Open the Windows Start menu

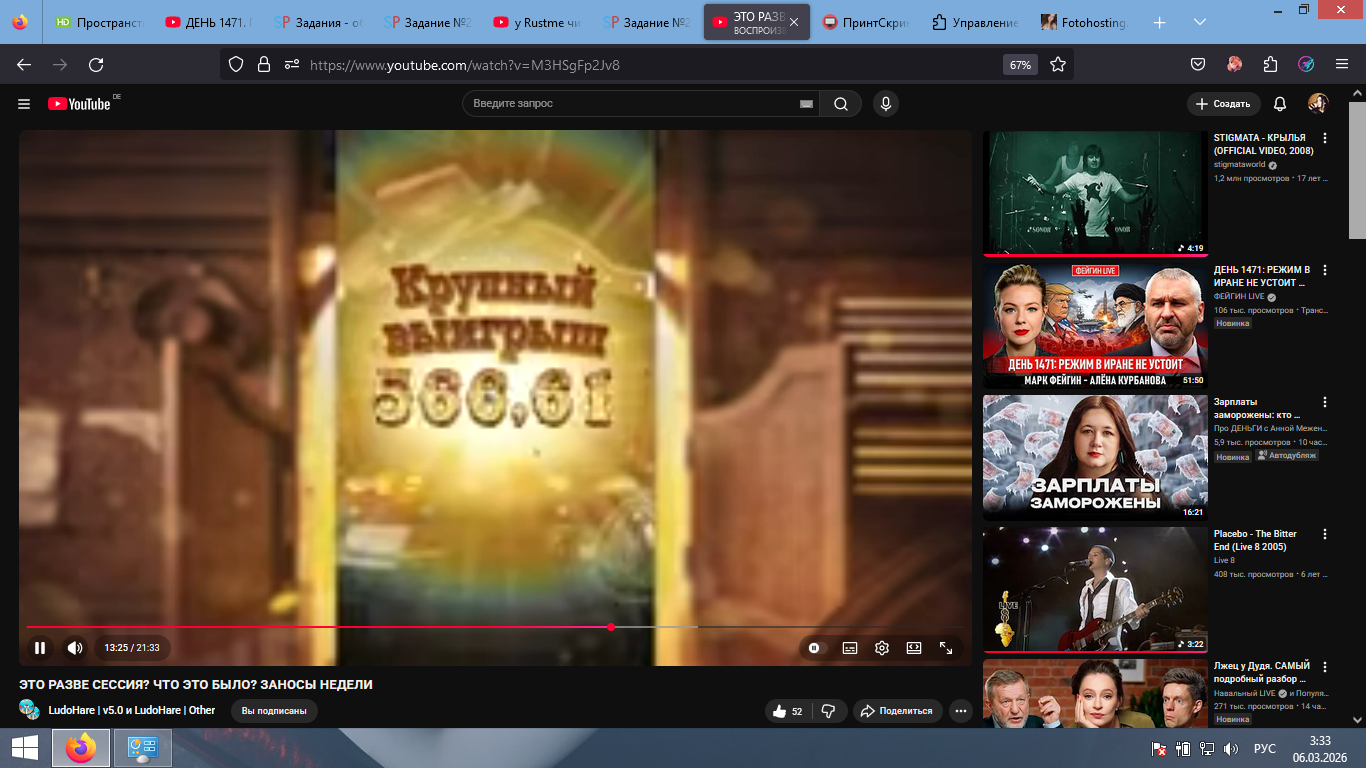pyautogui.click(x=25, y=748)
